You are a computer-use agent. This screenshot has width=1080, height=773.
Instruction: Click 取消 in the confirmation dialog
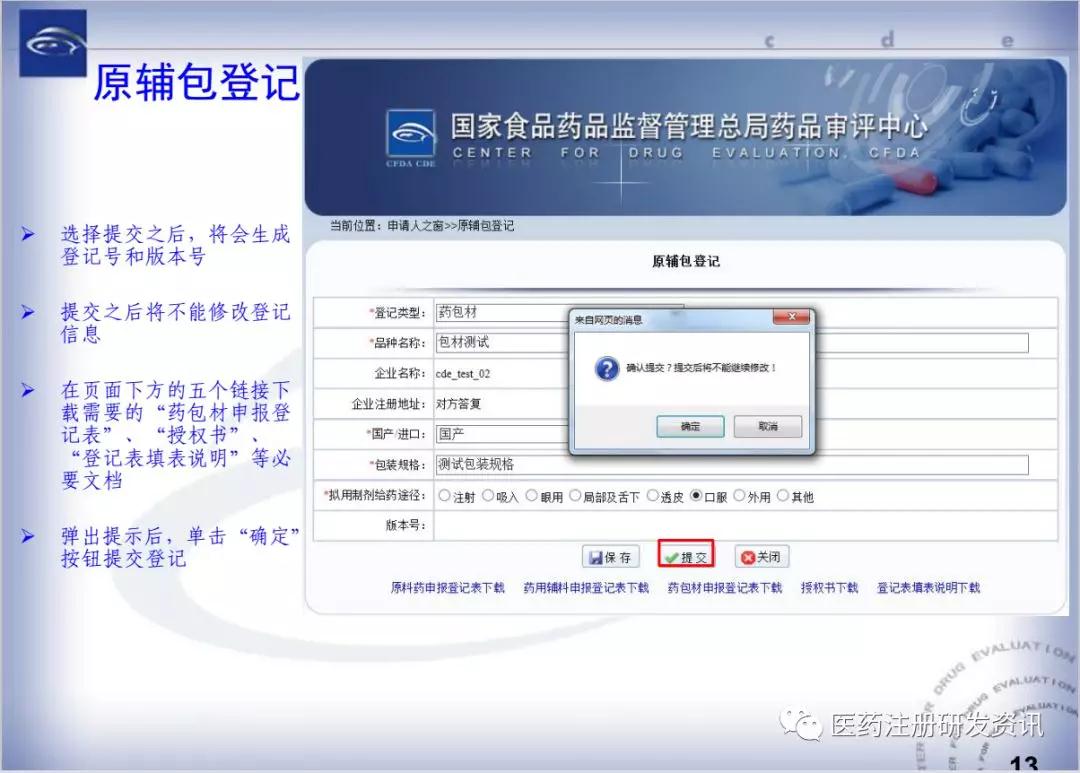(767, 426)
